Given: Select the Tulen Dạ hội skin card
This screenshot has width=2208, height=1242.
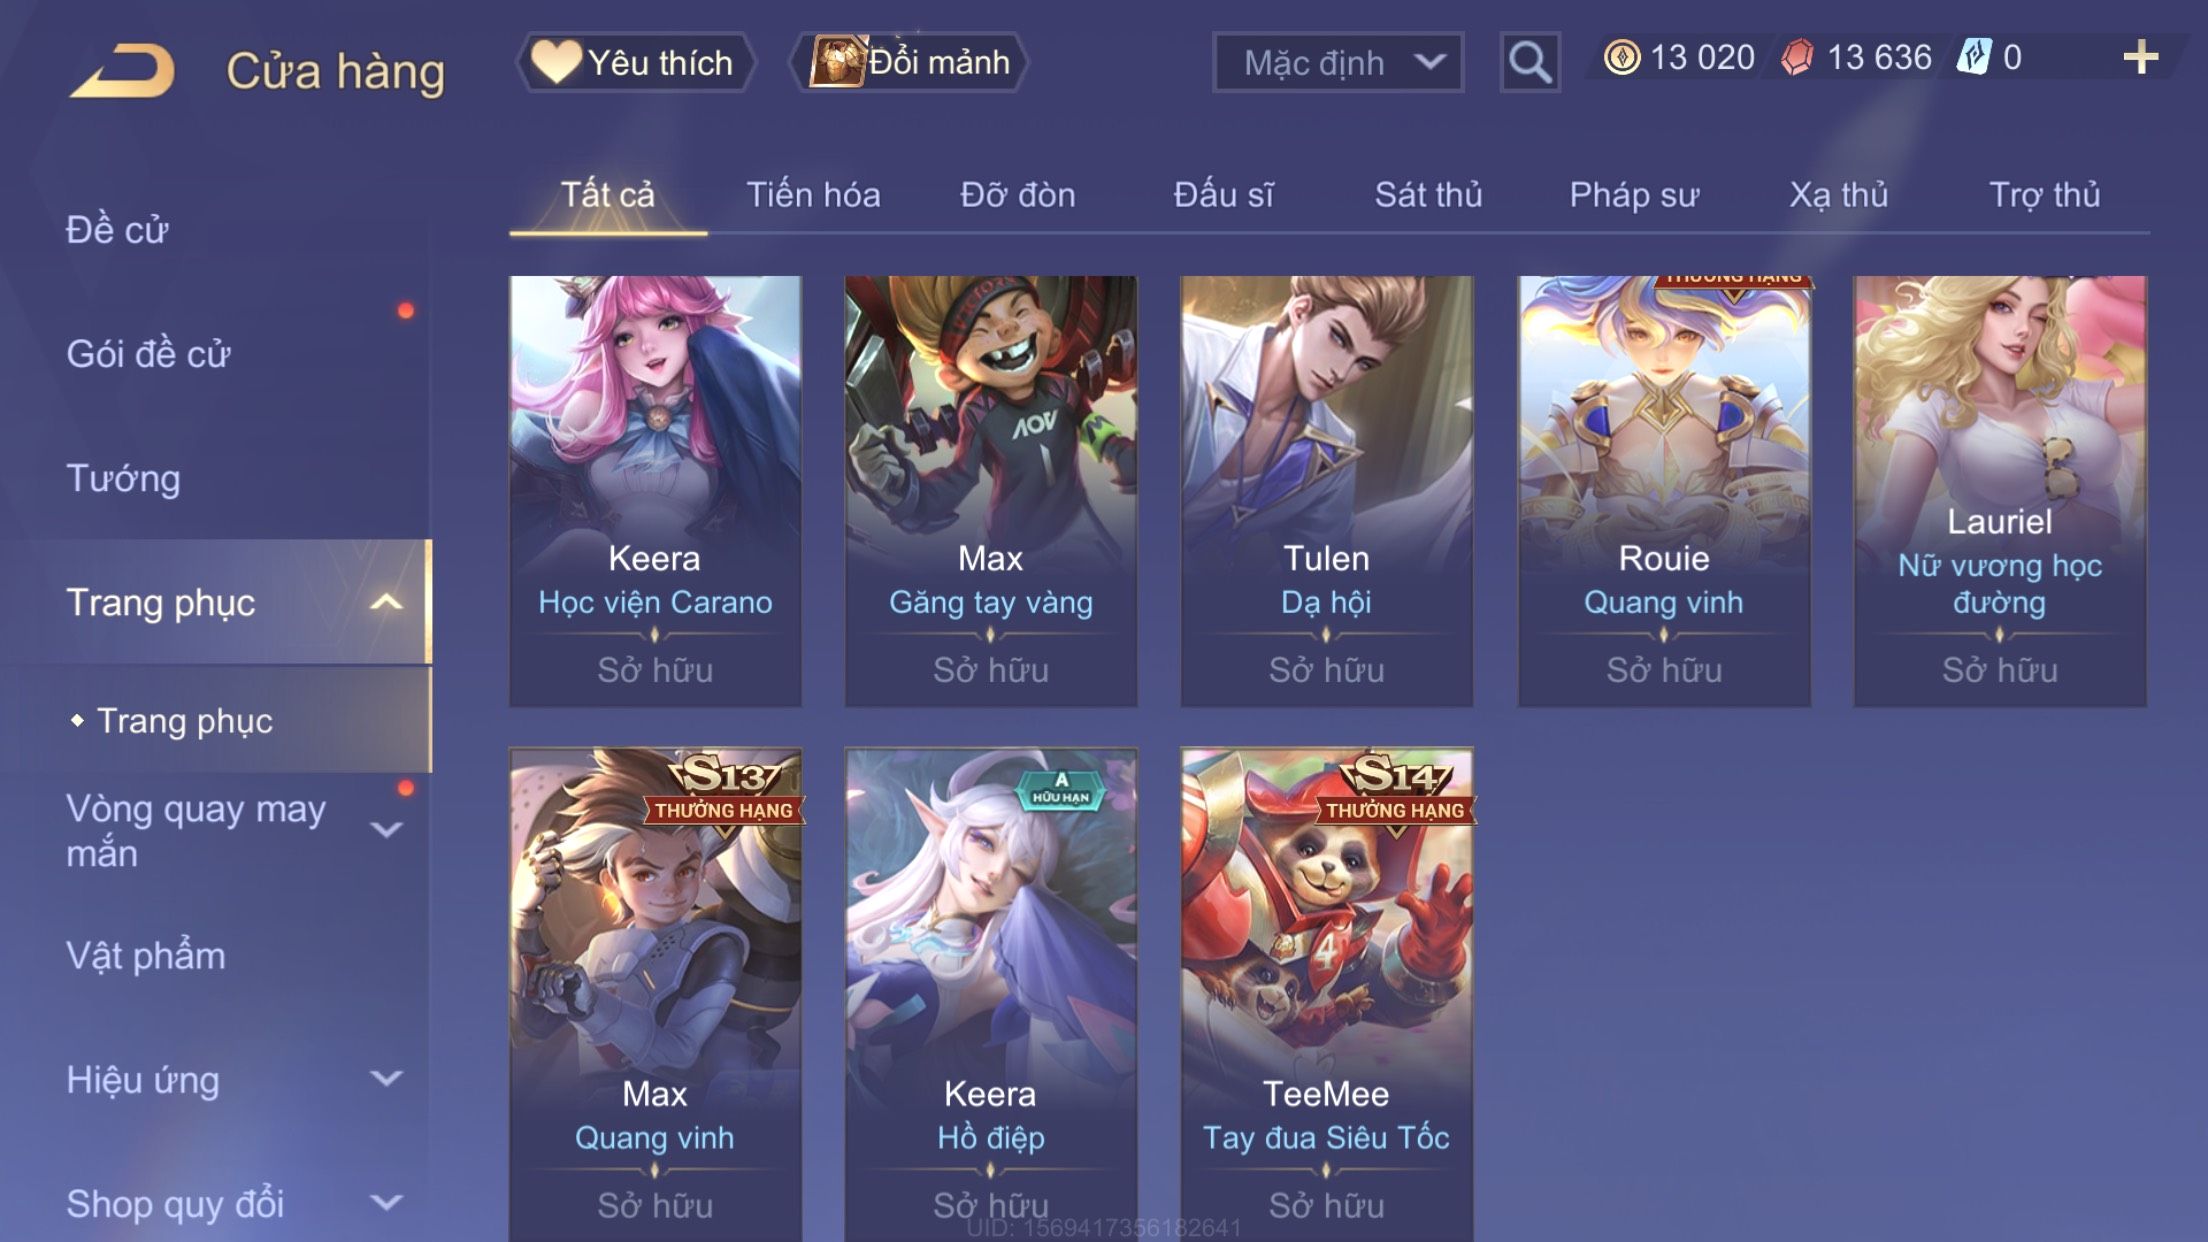Looking at the screenshot, I should (x=1326, y=491).
